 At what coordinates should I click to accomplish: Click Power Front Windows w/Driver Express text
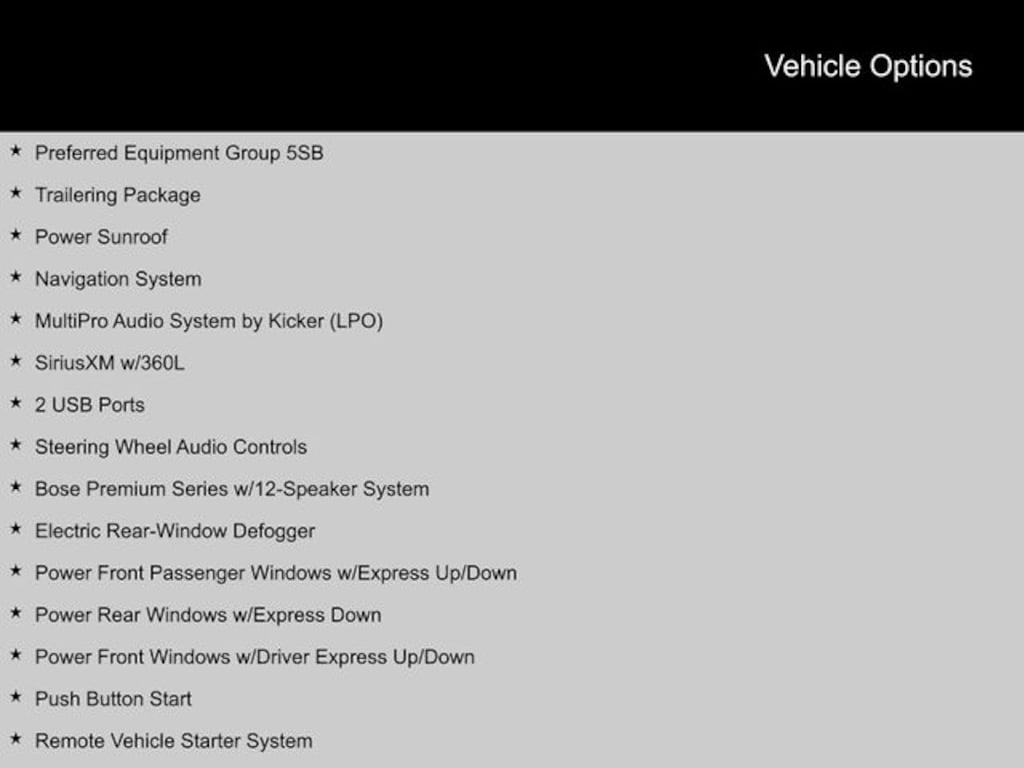tap(255, 657)
